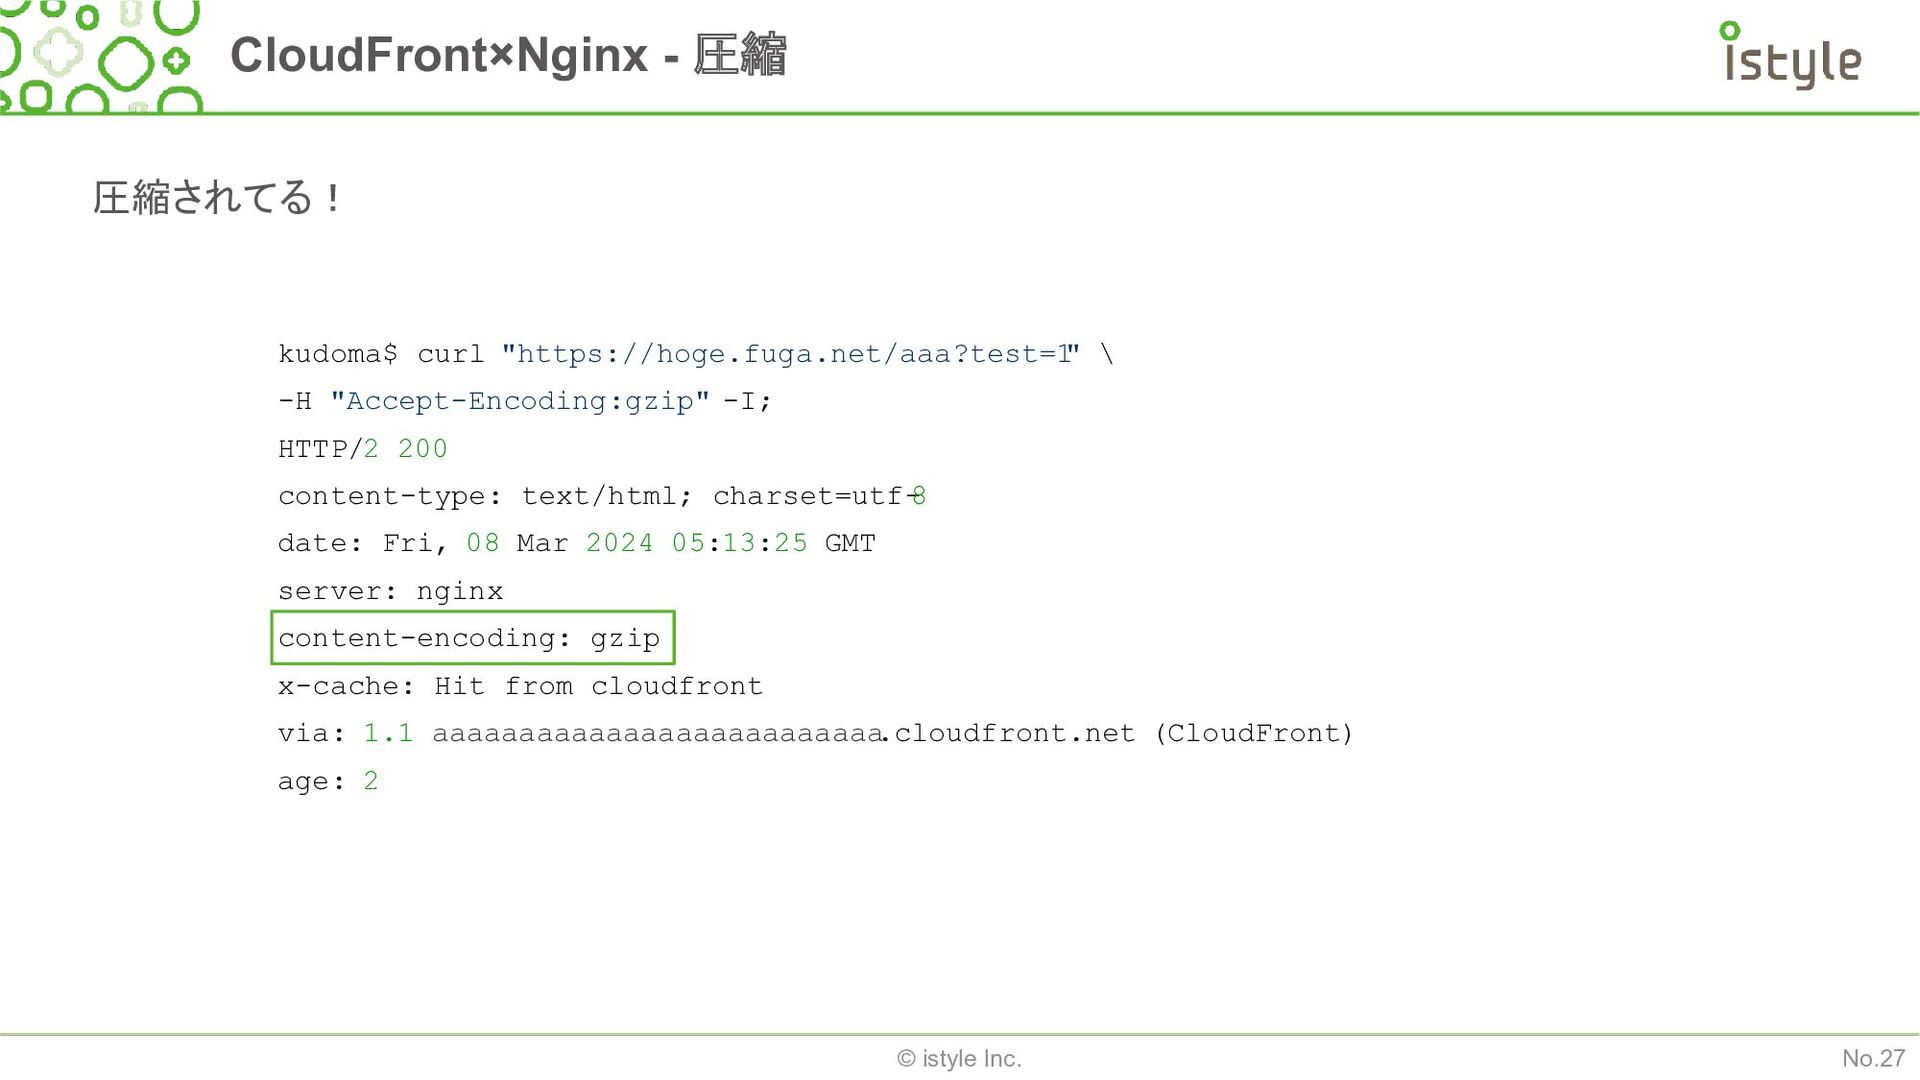Click the HTTP/2 200 status line
This screenshot has width=1920, height=1080.
pyautogui.click(x=363, y=449)
